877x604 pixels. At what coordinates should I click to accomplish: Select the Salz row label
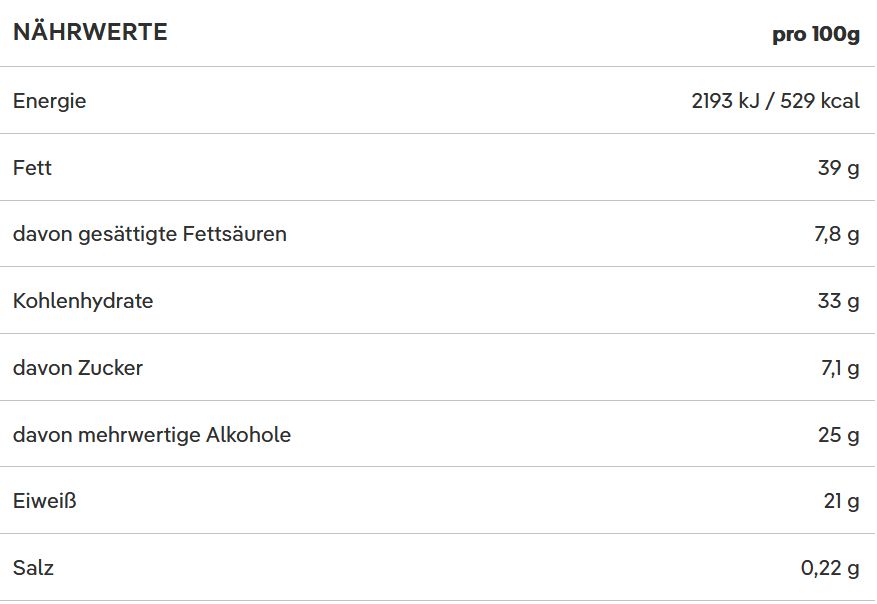click(33, 568)
